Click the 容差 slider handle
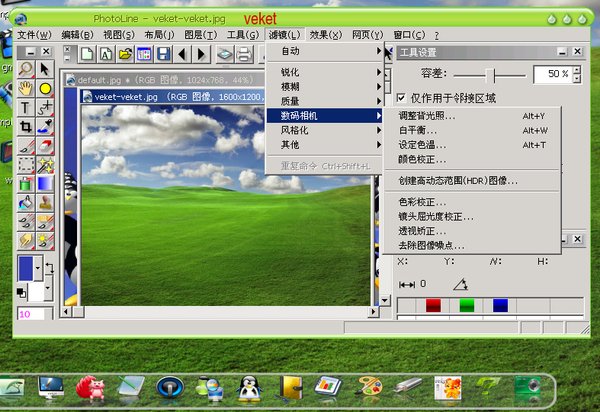Image resolution: width=600 pixels, height=412 pixels. (x=490, y=74)
